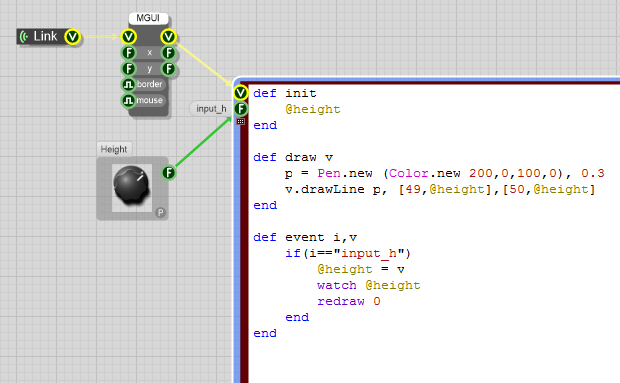
Task: Select the Height module label
Action: 114,149
